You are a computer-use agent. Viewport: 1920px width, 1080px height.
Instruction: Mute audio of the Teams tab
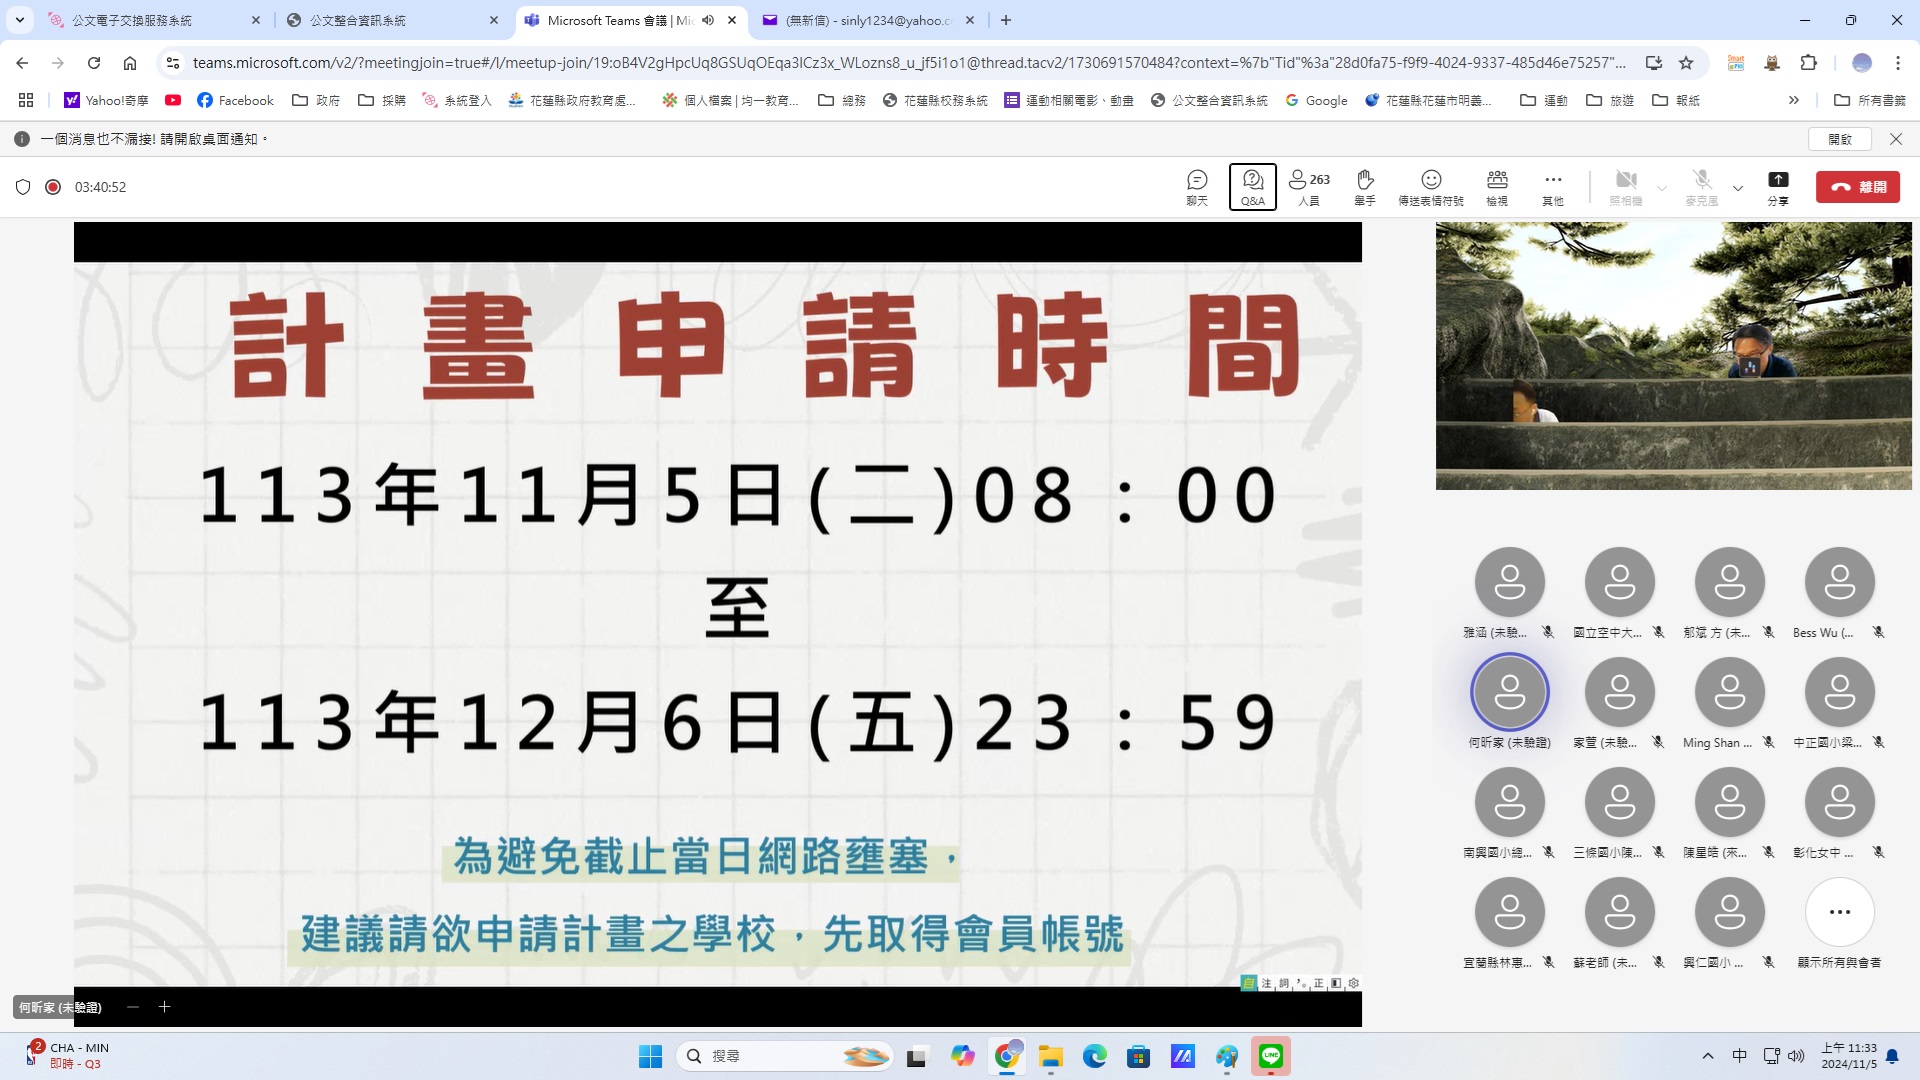pyautogui.click(x=708, y=20)
